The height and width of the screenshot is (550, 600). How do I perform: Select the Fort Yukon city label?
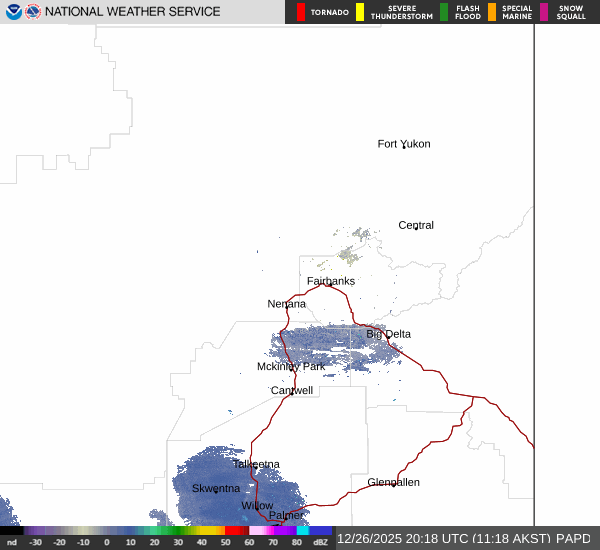tap(404, 144)
